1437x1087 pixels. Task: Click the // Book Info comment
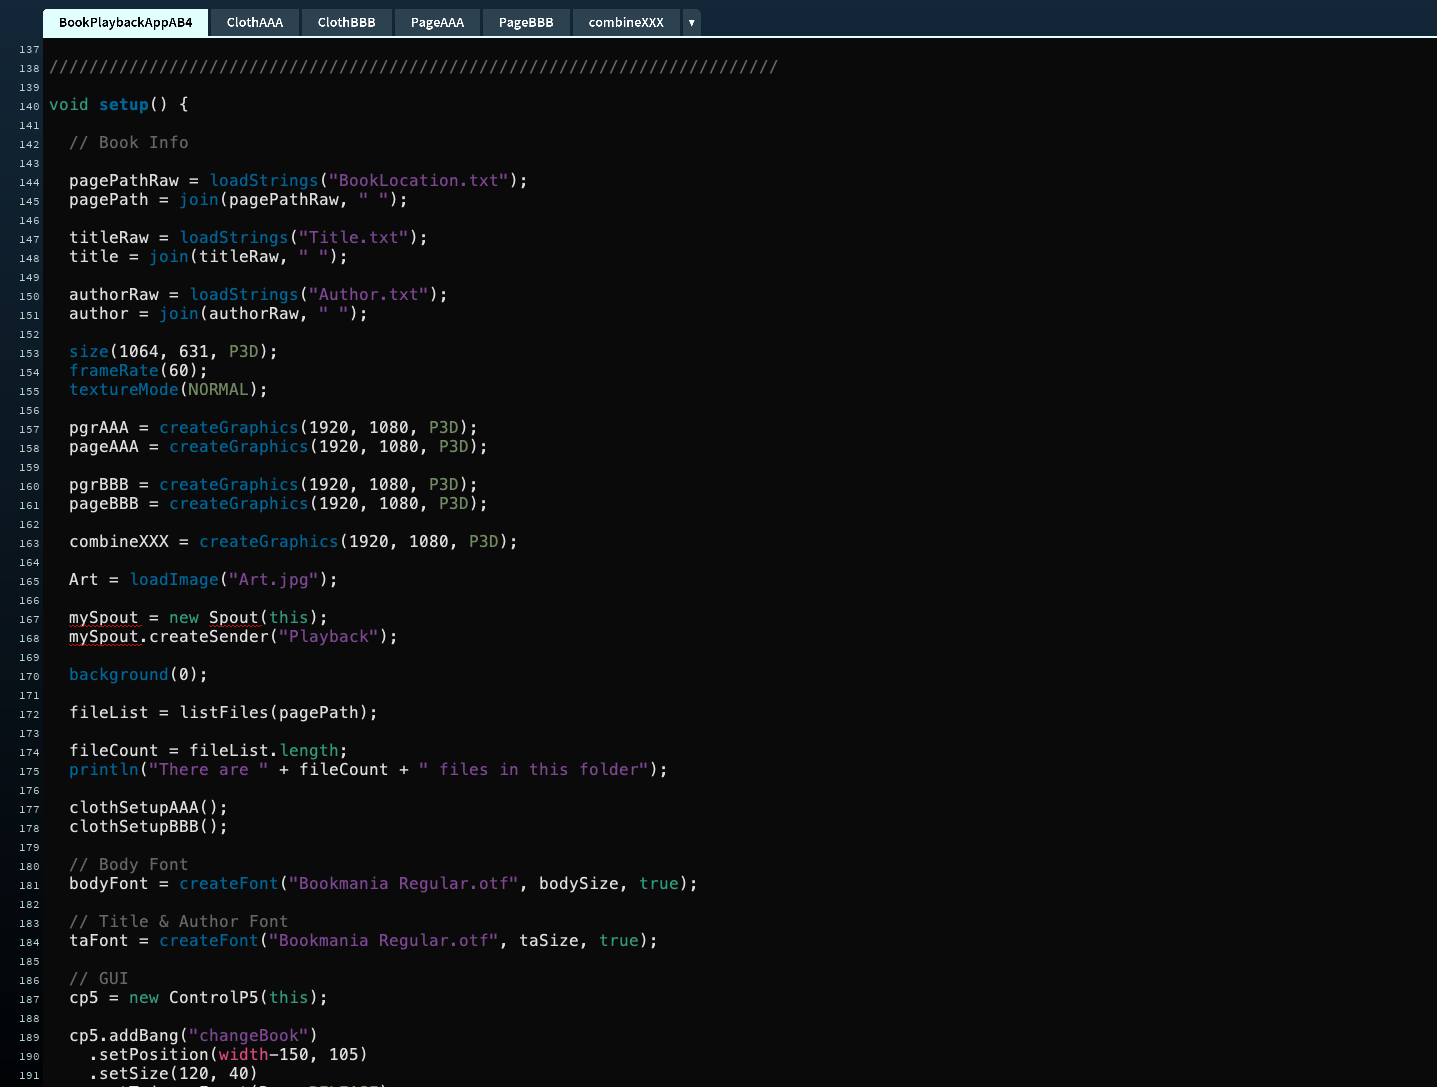click(x=129, y=143)
